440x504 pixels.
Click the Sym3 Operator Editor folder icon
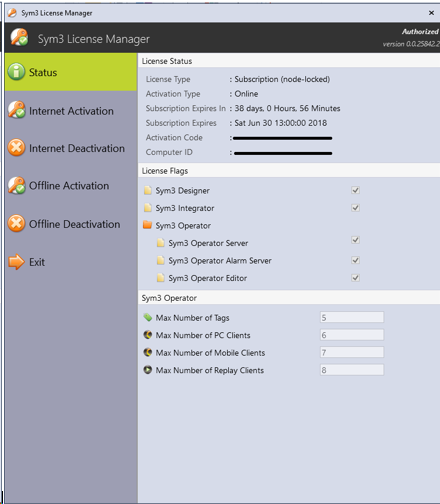(160, 278)
